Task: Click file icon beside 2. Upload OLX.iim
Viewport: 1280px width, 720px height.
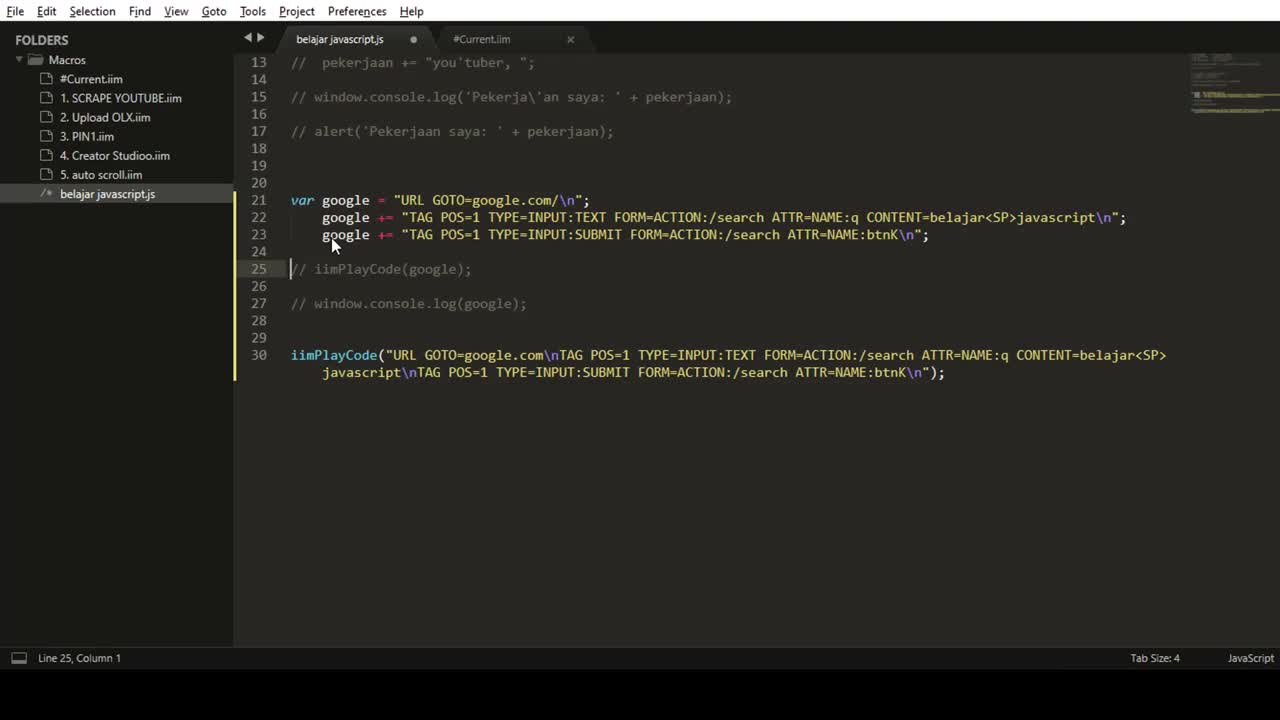Action: pos(45,117)
